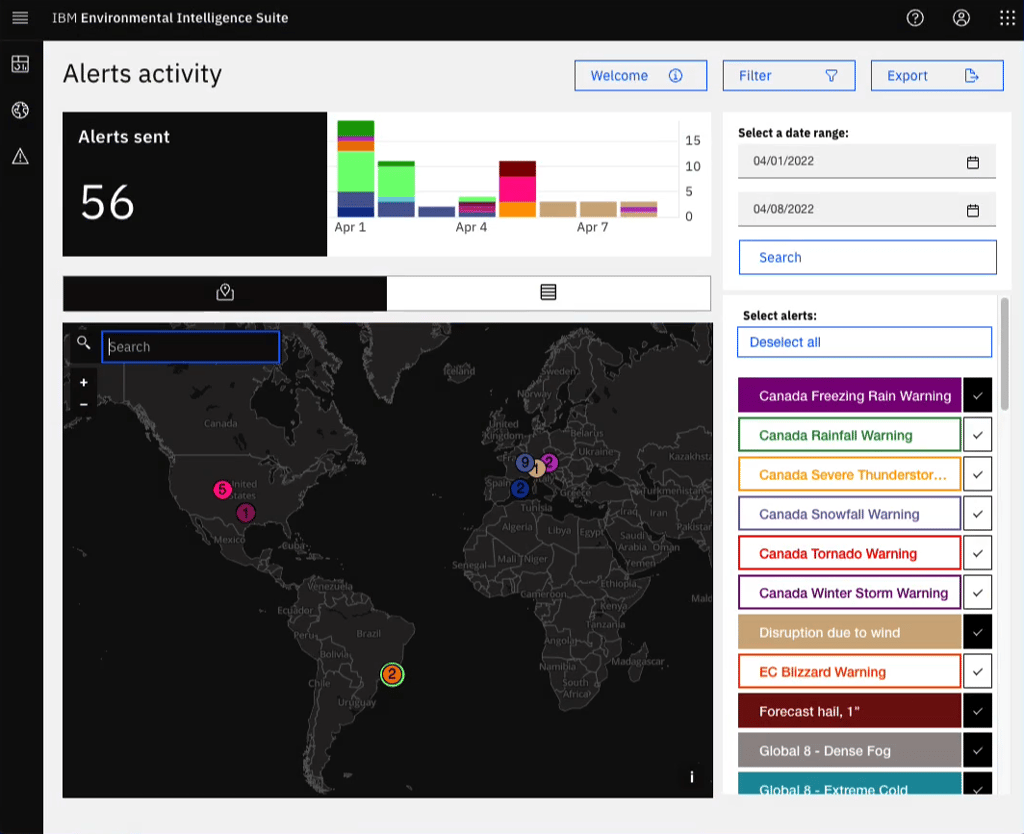The height and width of the screenshot is (834, 1024).
Task: Select Canada Tornado Warning label
Action: click(850, 553)
